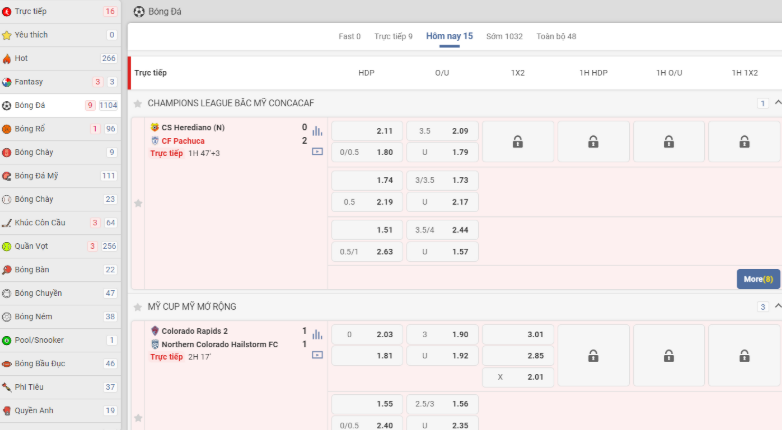Bet over 3 goals at 1.90
This screenshot has height=434, width=782.
(x=442, y=335)
